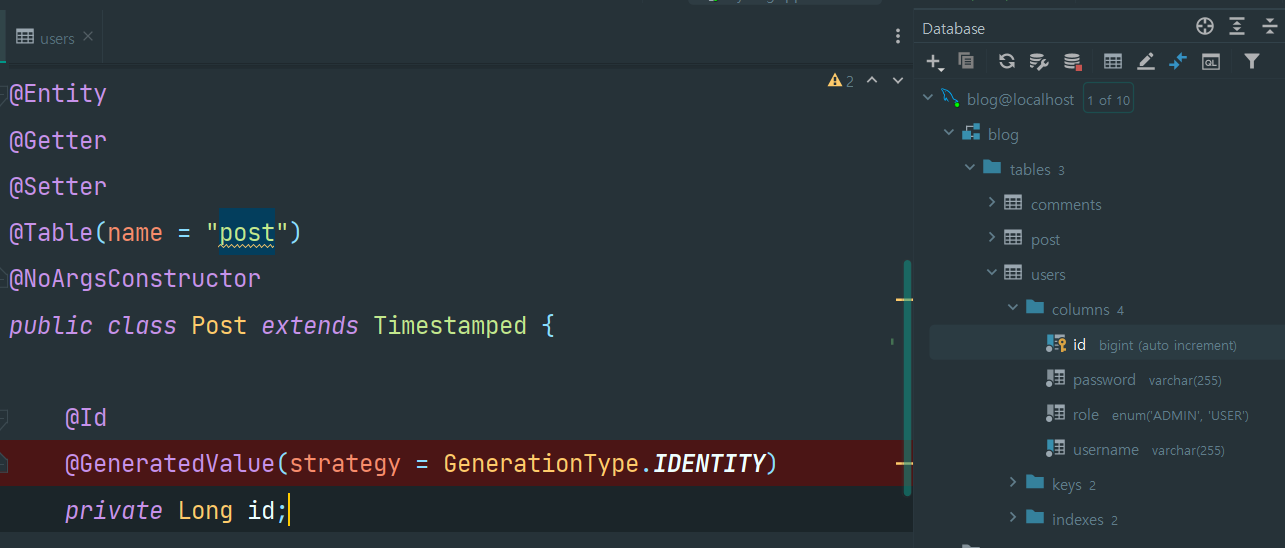Duplicate the selected data source
The width and height of the screenshot is (1285, 548).
966,61
